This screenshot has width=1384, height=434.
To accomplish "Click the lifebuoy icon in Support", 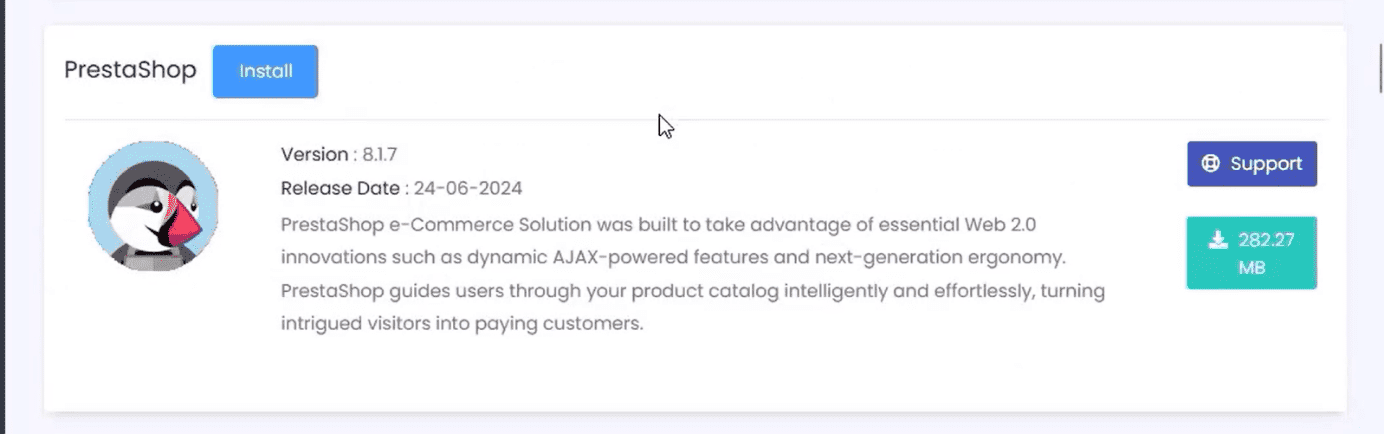I will [x=1210, y=164].
